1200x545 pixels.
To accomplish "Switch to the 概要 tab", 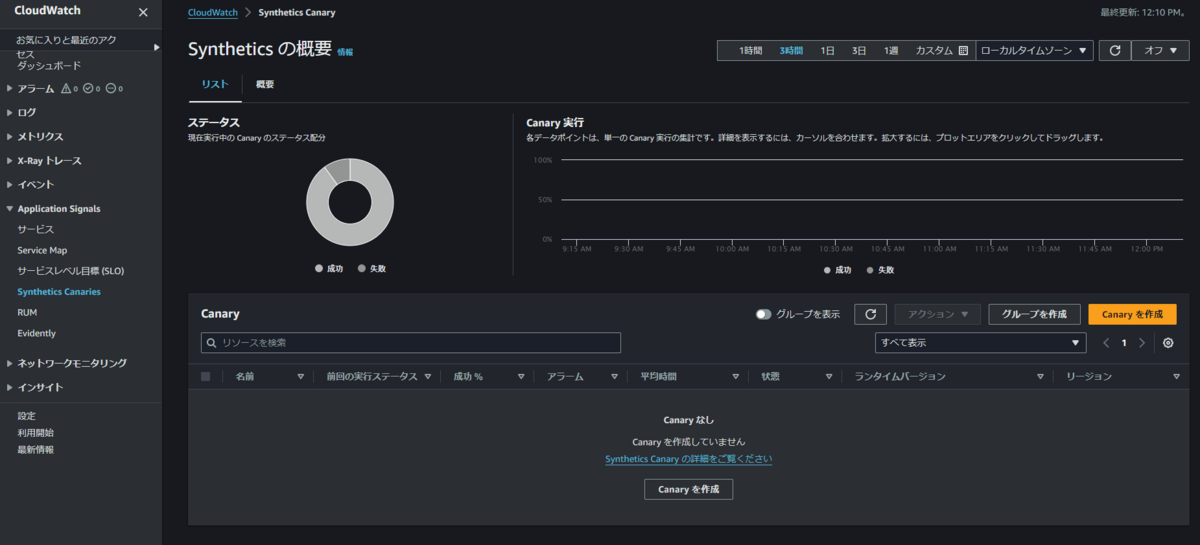I will coord(265,84).
